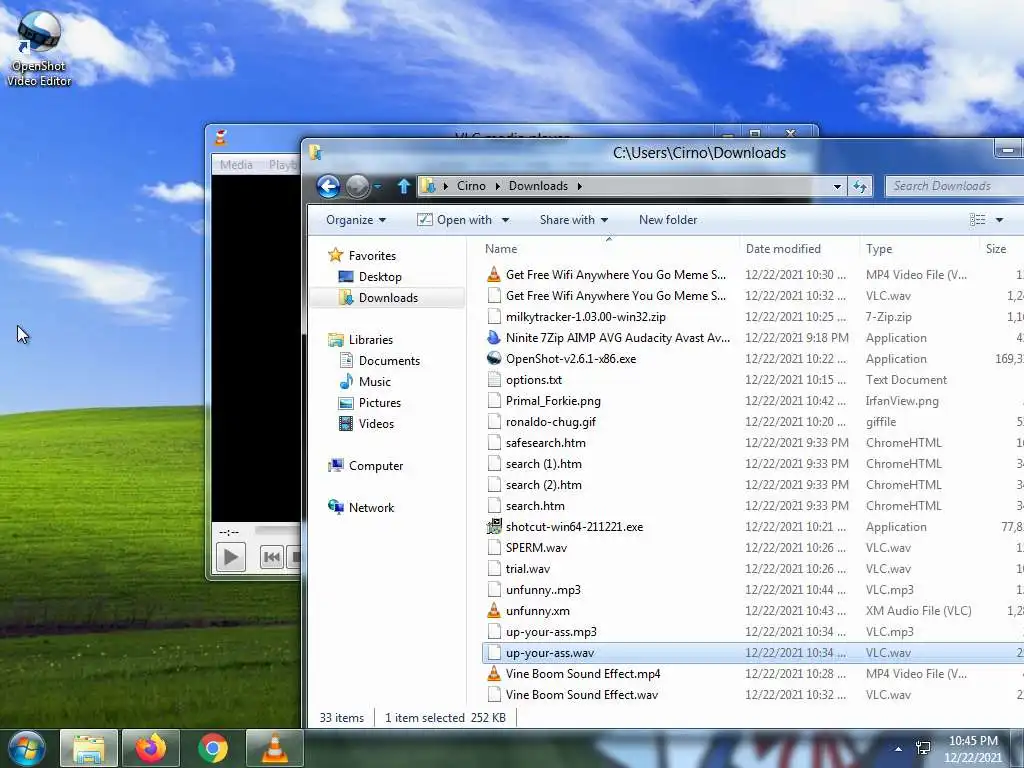Screen dimensions: 1024x768
Task: Expand the arrow after the Downloads breadcrumb
Action: [579, 186]
